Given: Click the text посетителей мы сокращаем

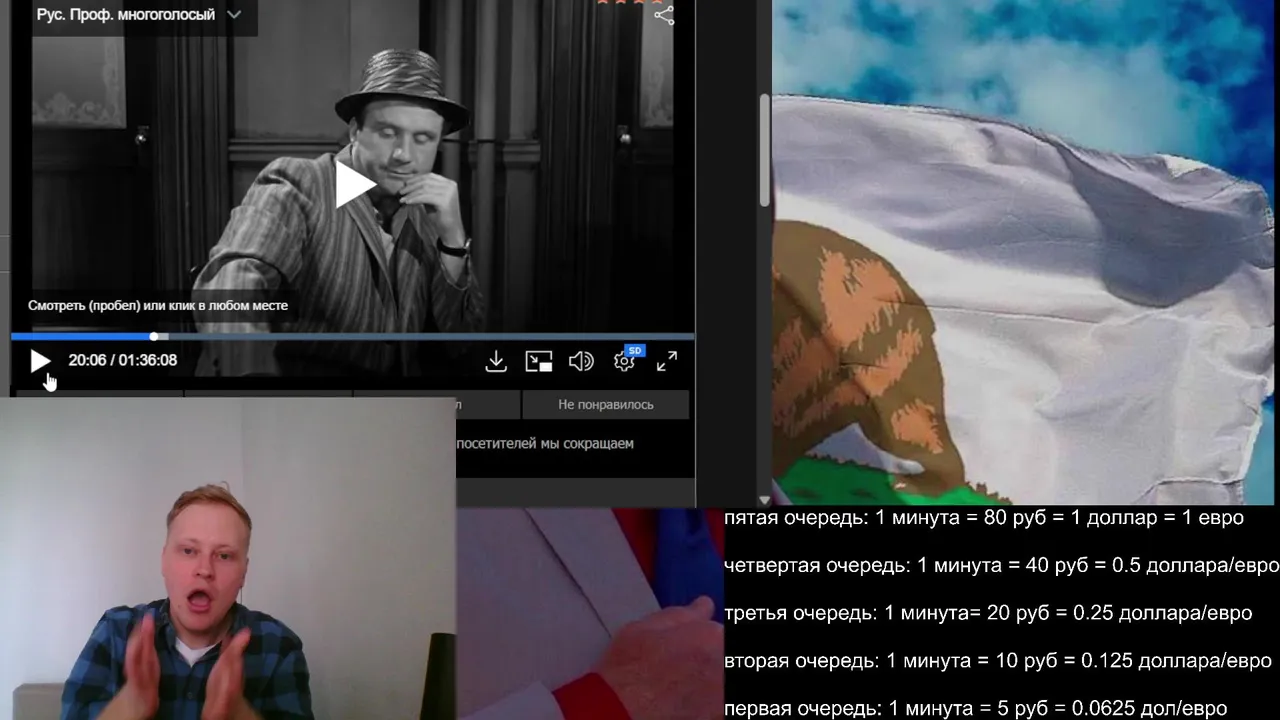Looking at the screenshot, I should click(545, 443).
